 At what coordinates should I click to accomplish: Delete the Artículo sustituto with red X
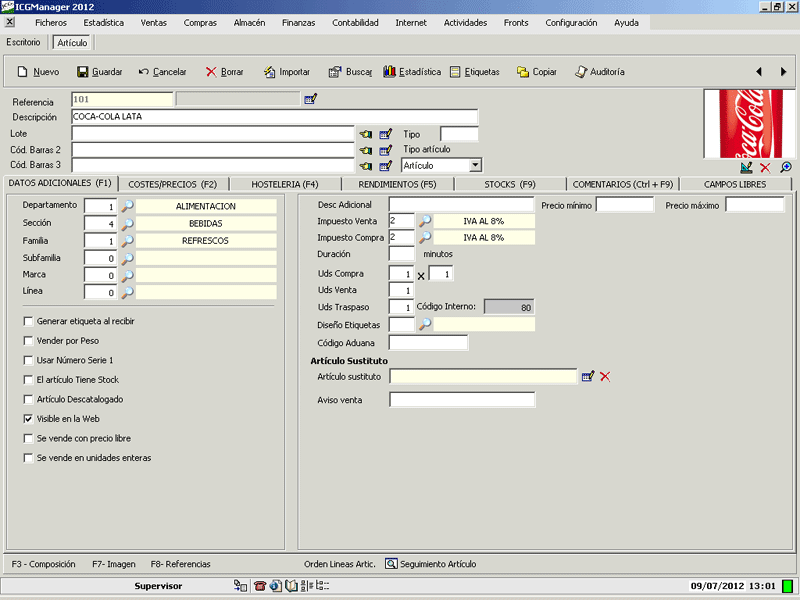[605, 376]
